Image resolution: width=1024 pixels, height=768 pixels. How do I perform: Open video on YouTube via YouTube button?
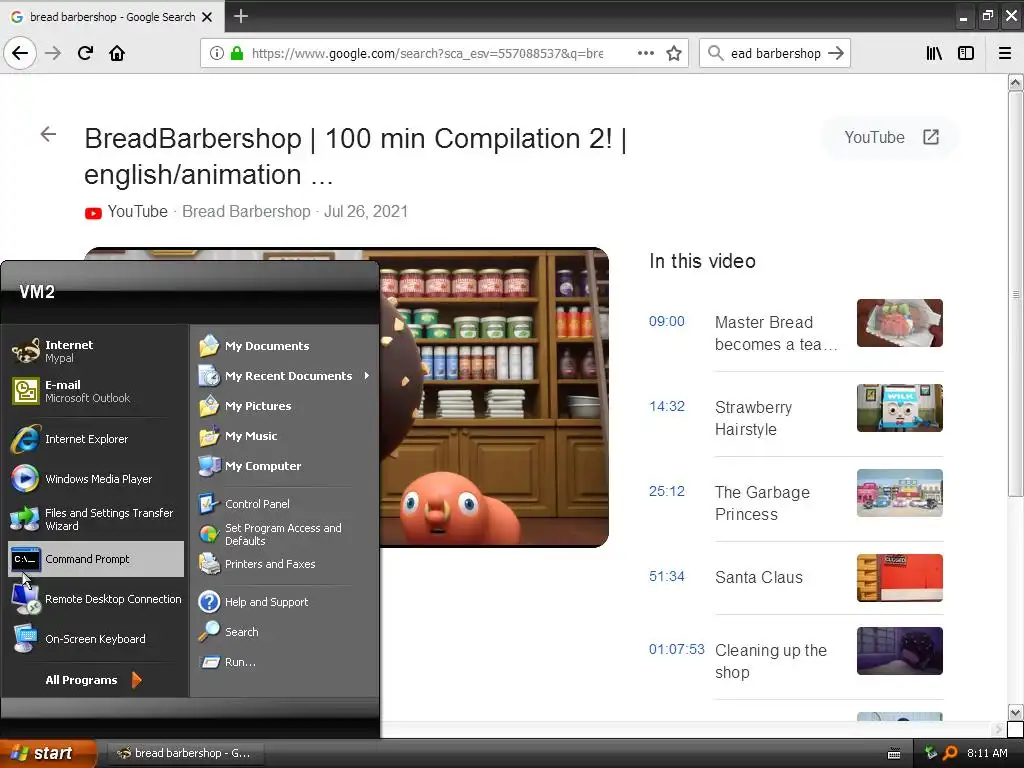tap(891, 137)
